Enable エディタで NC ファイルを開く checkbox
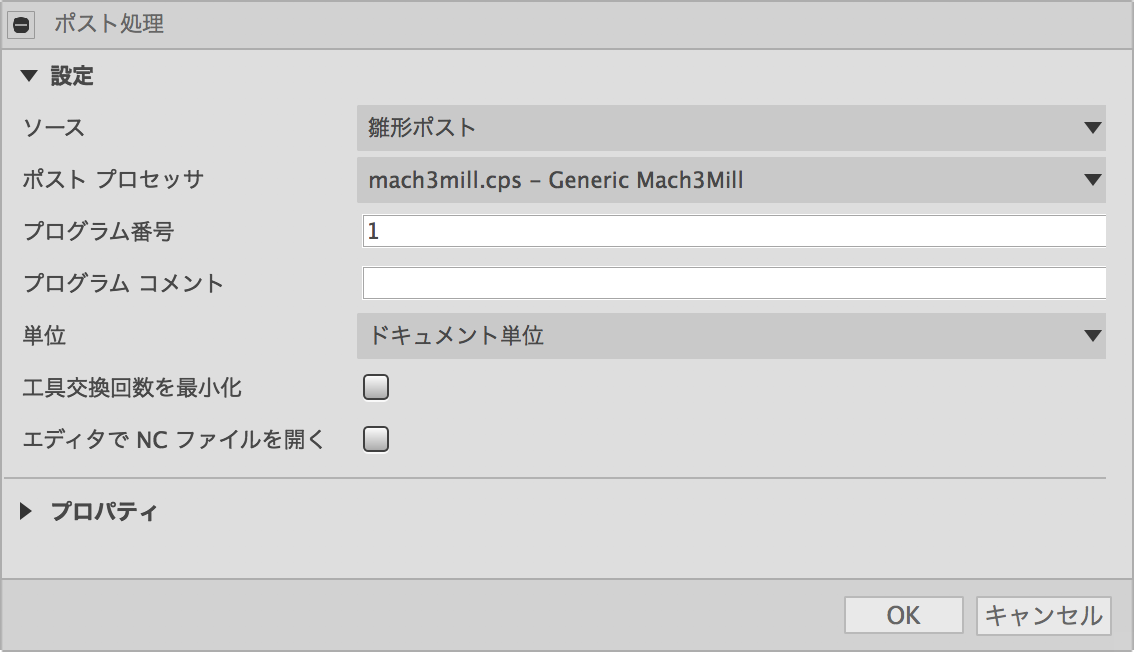Screen dimensions: 1134x652 tap(376, 439)
